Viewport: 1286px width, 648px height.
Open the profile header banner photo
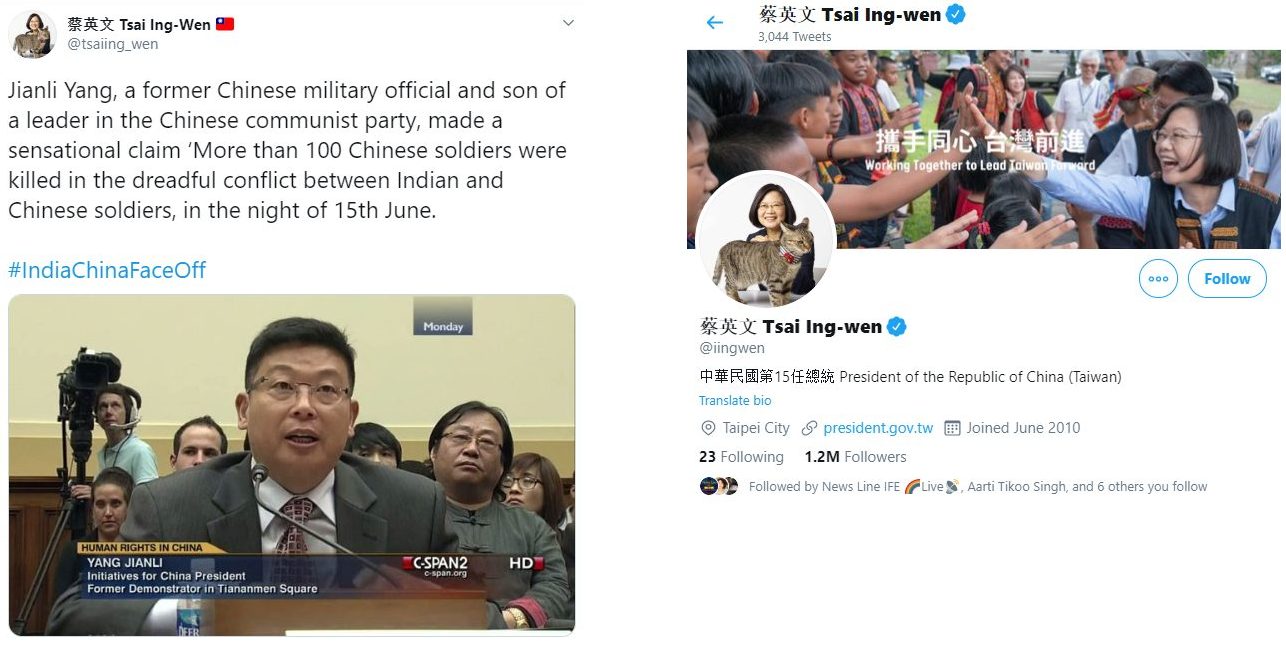point(983,150)
